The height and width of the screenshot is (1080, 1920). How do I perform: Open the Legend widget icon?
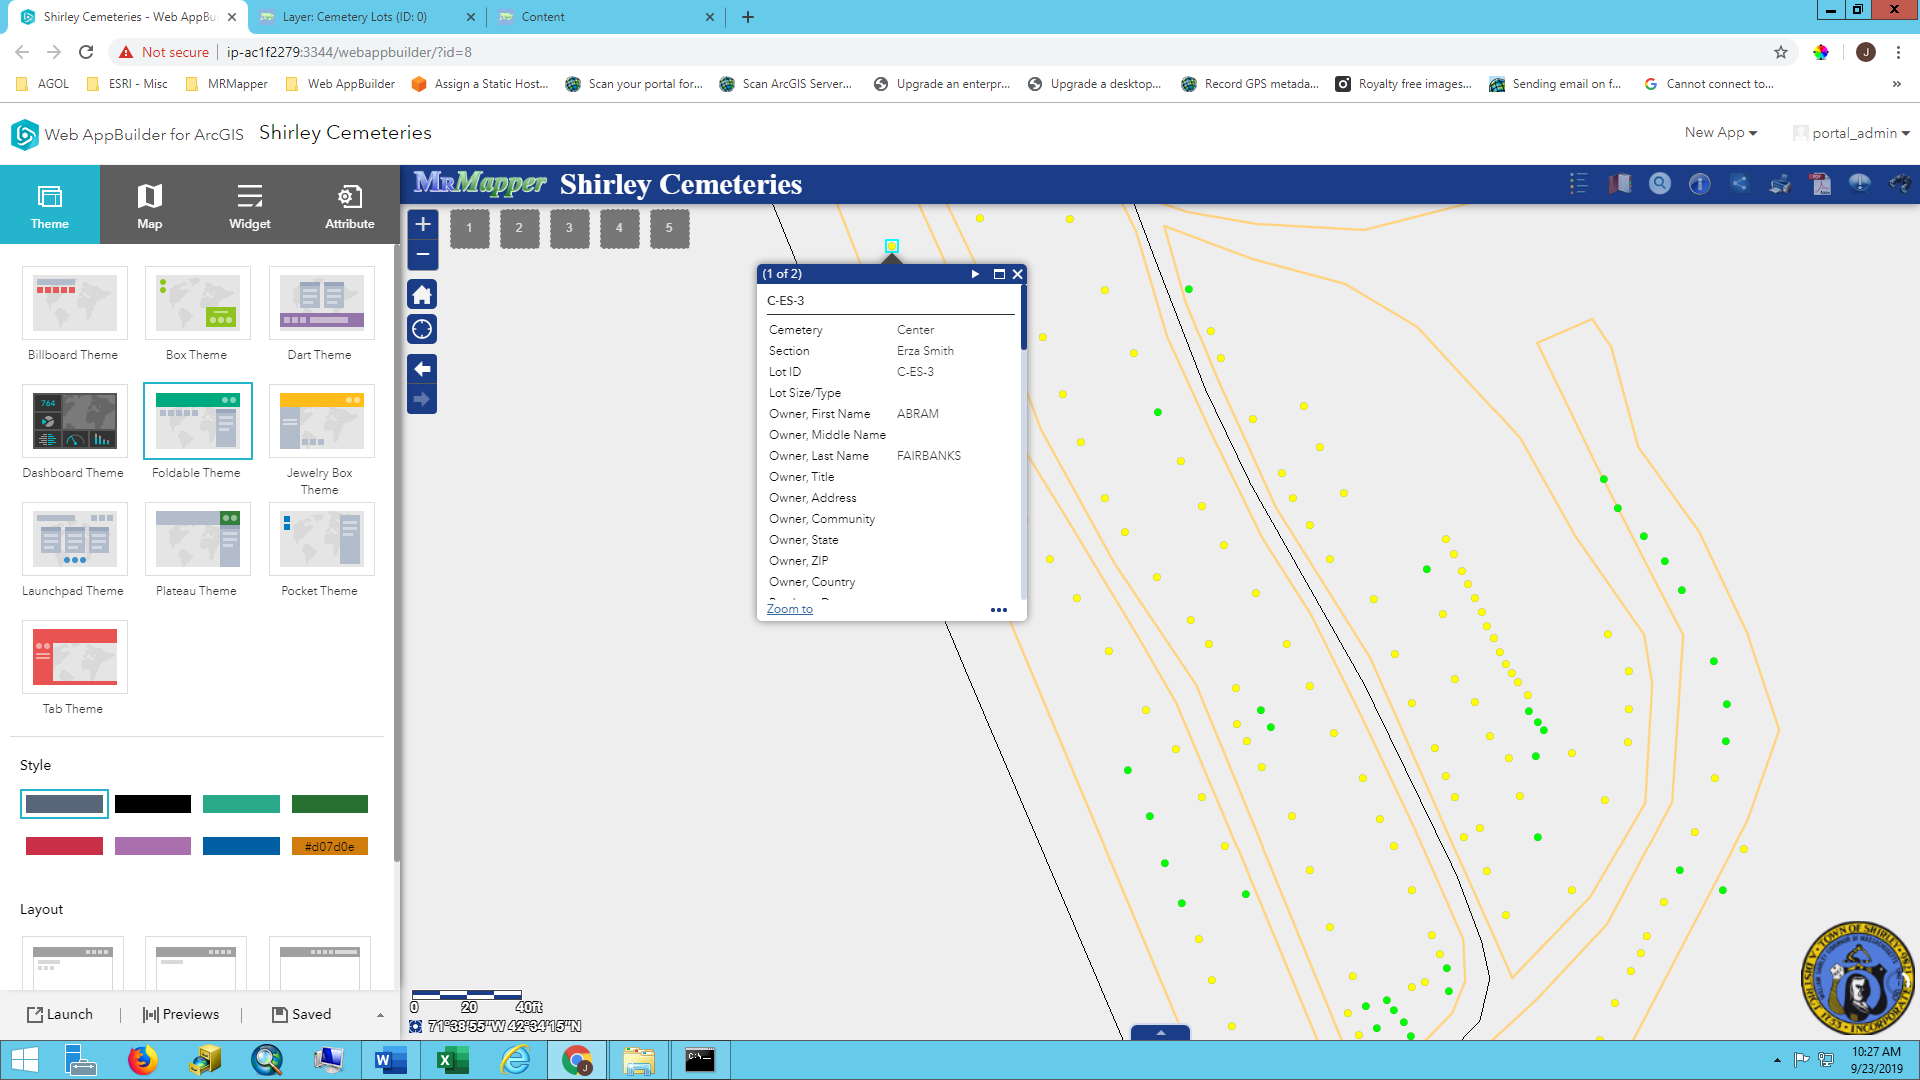[x=1579, y=184]
